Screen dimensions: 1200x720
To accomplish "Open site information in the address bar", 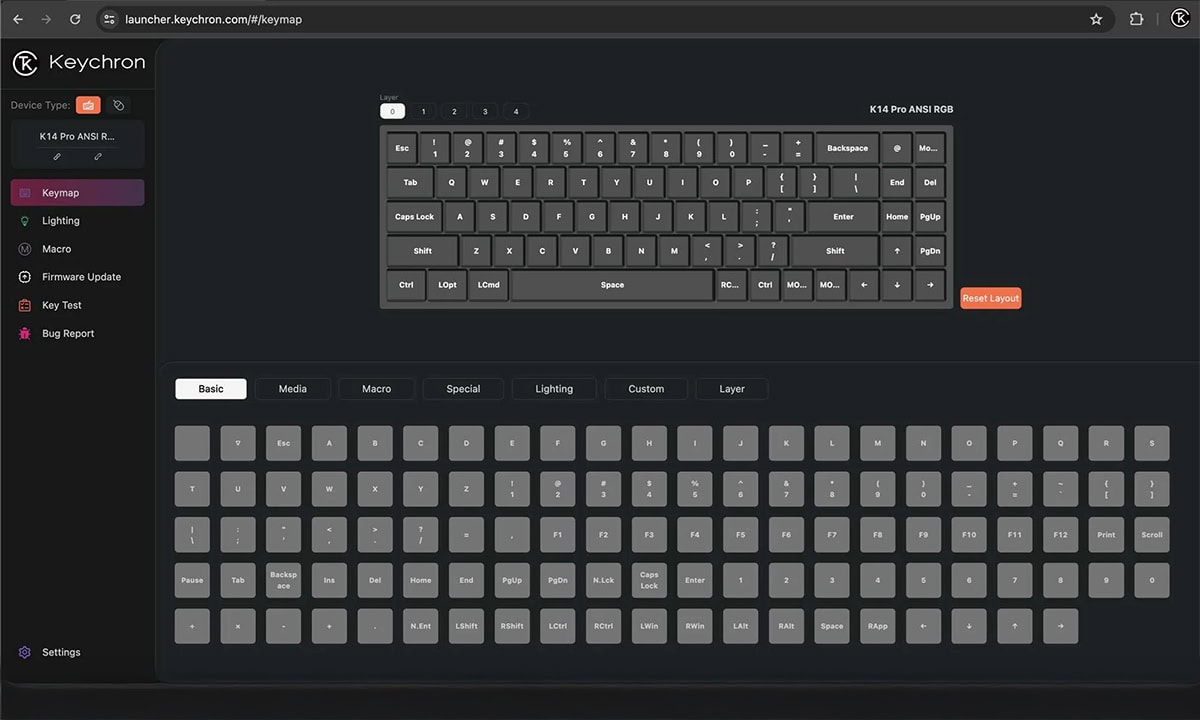I will pyautogui.click(x=108, y=18).
